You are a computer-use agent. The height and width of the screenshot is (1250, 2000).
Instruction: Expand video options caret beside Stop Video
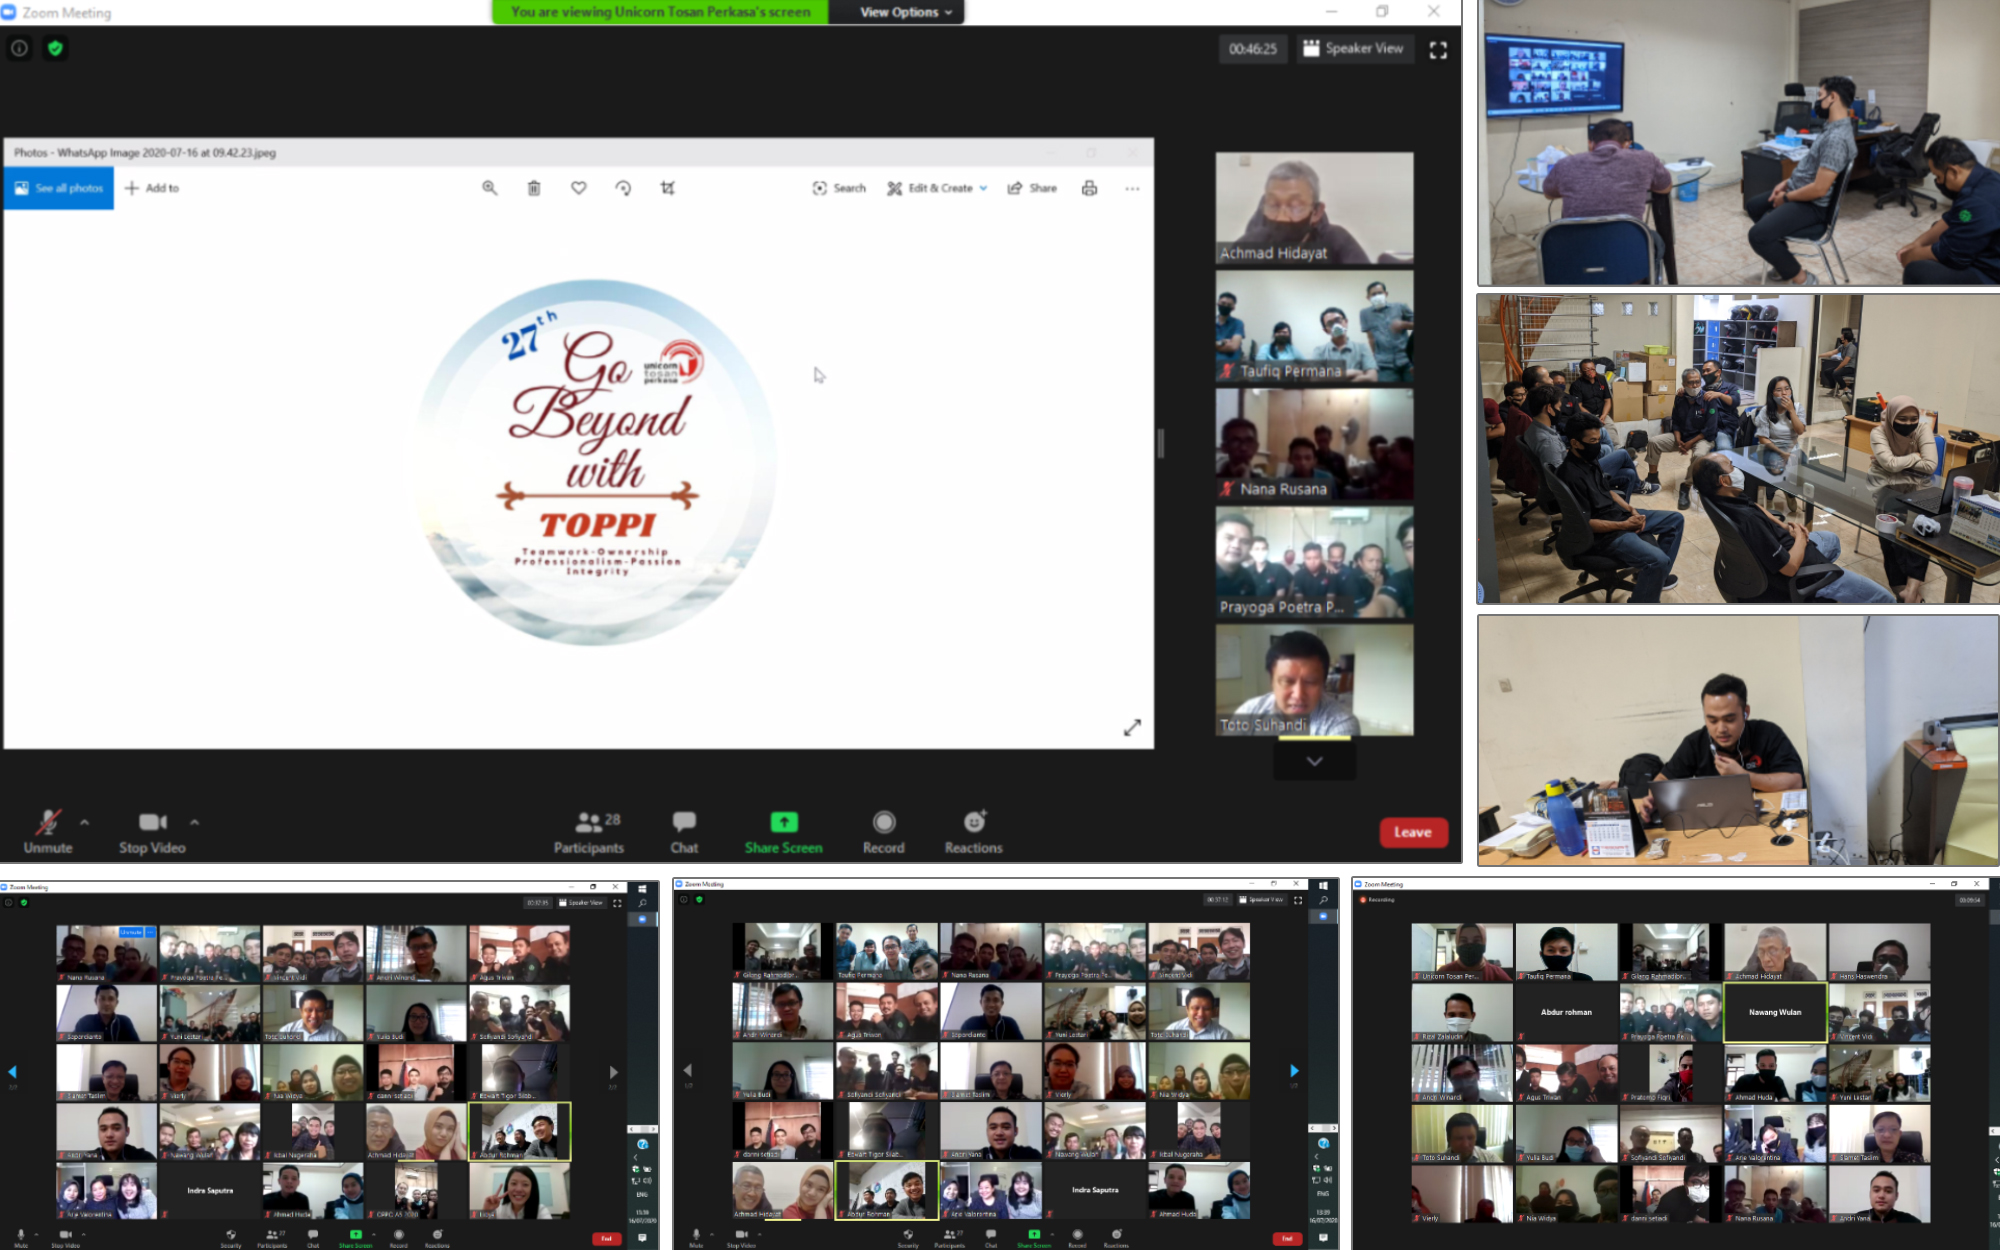[194, 822]
